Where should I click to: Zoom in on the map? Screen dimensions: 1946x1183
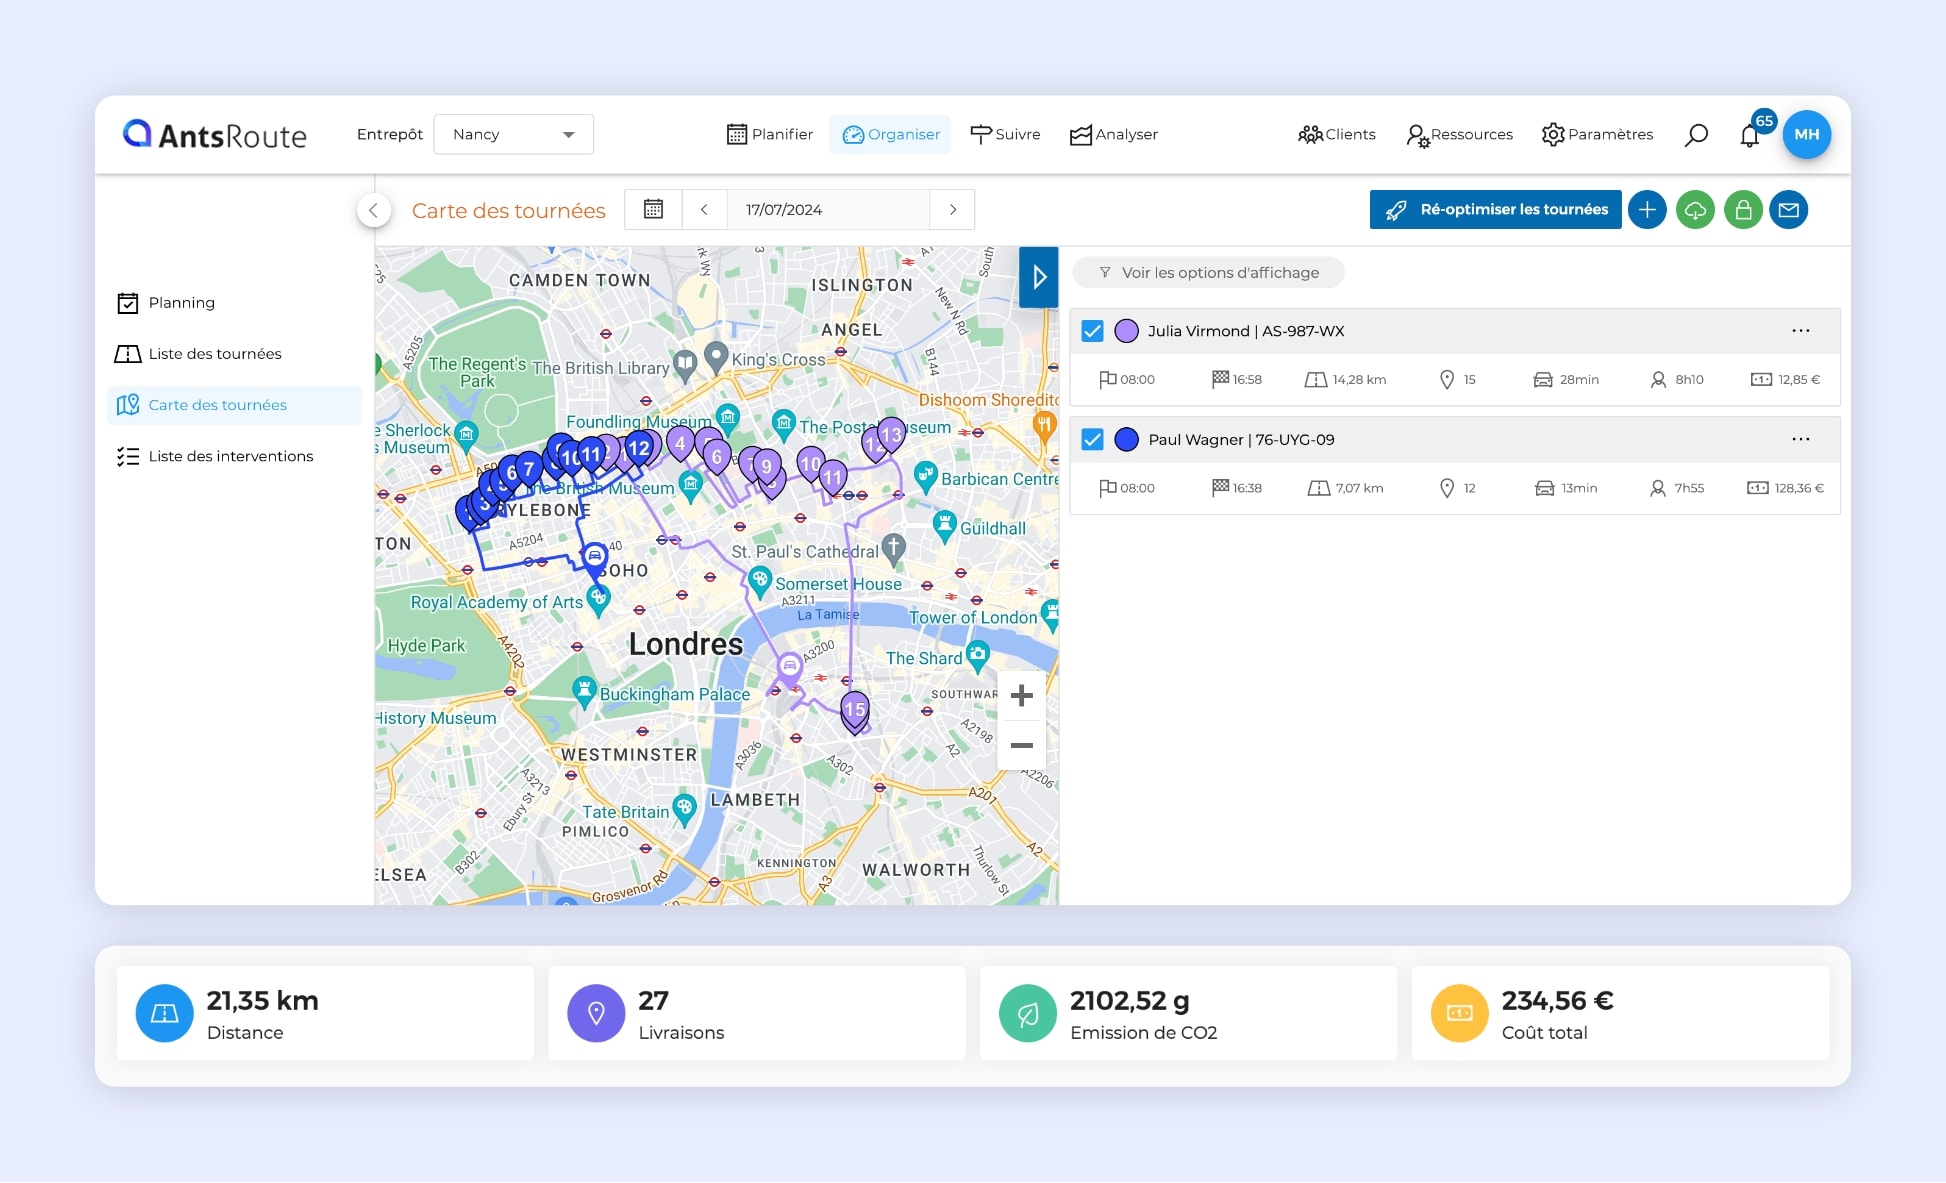[1021, 696]
